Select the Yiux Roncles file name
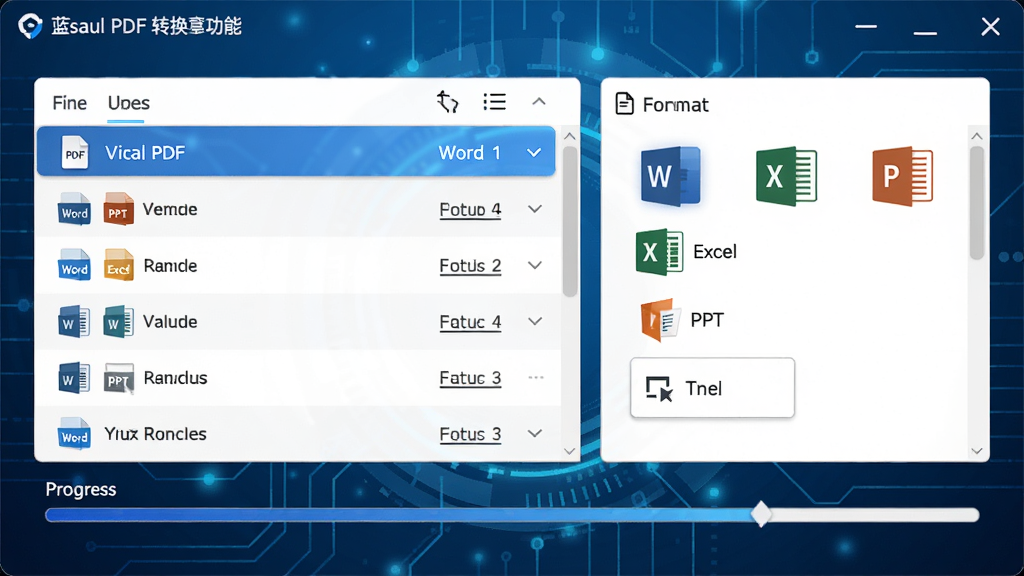The image size is (1024, 576). 155,434
